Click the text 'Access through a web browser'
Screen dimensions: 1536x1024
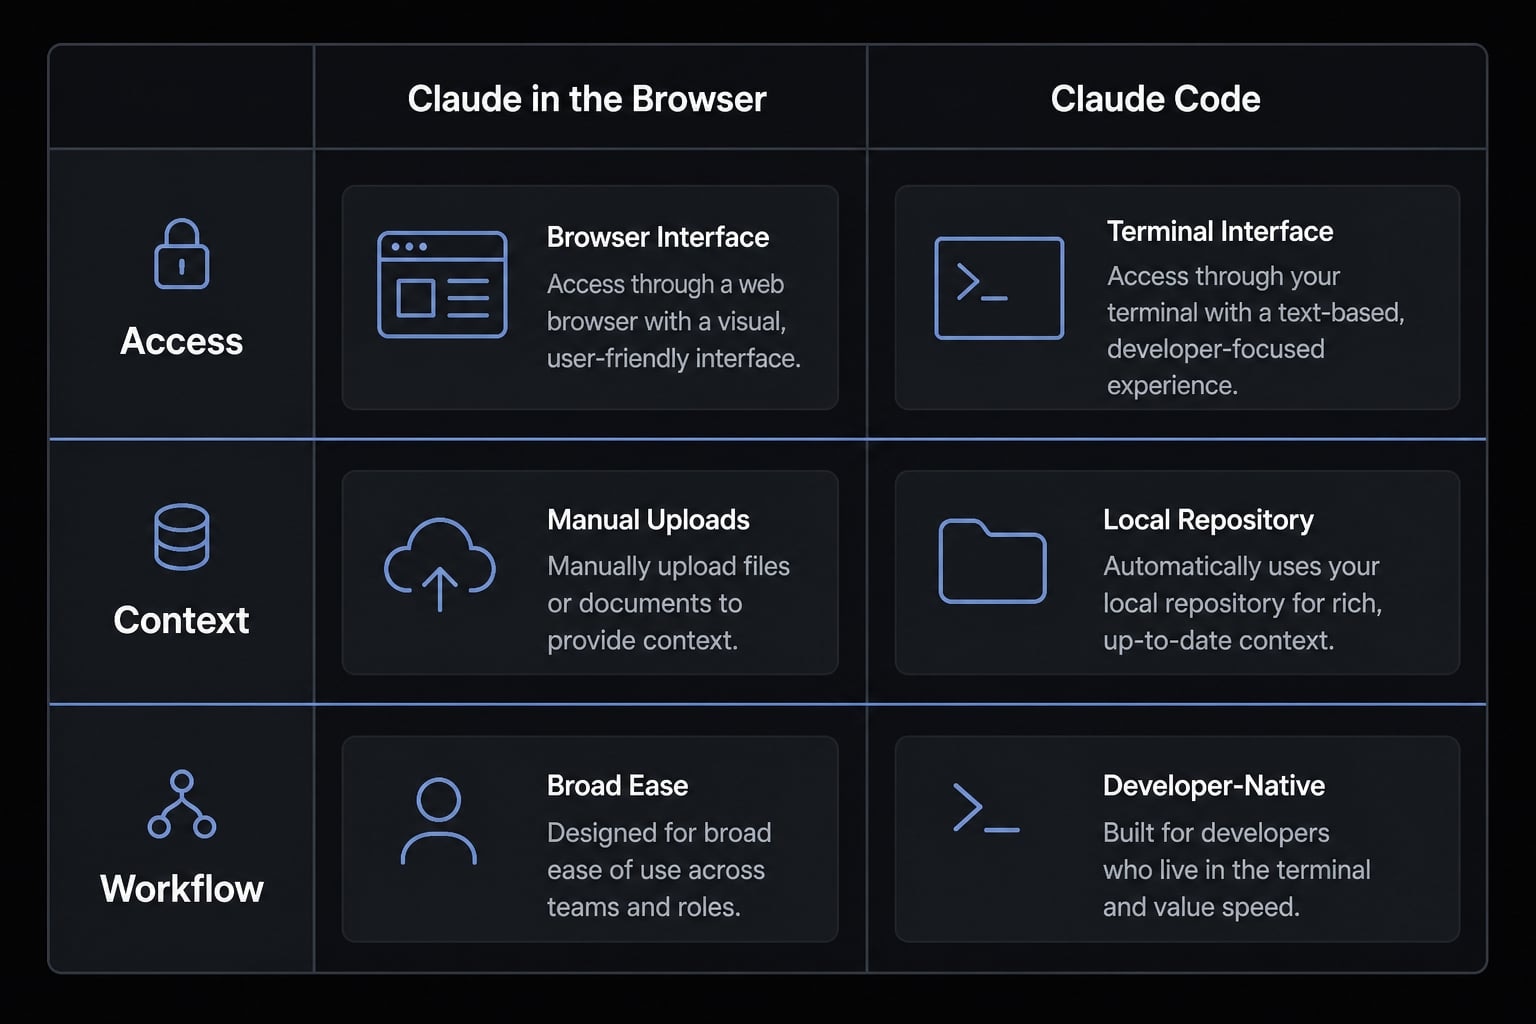(665, 303)
